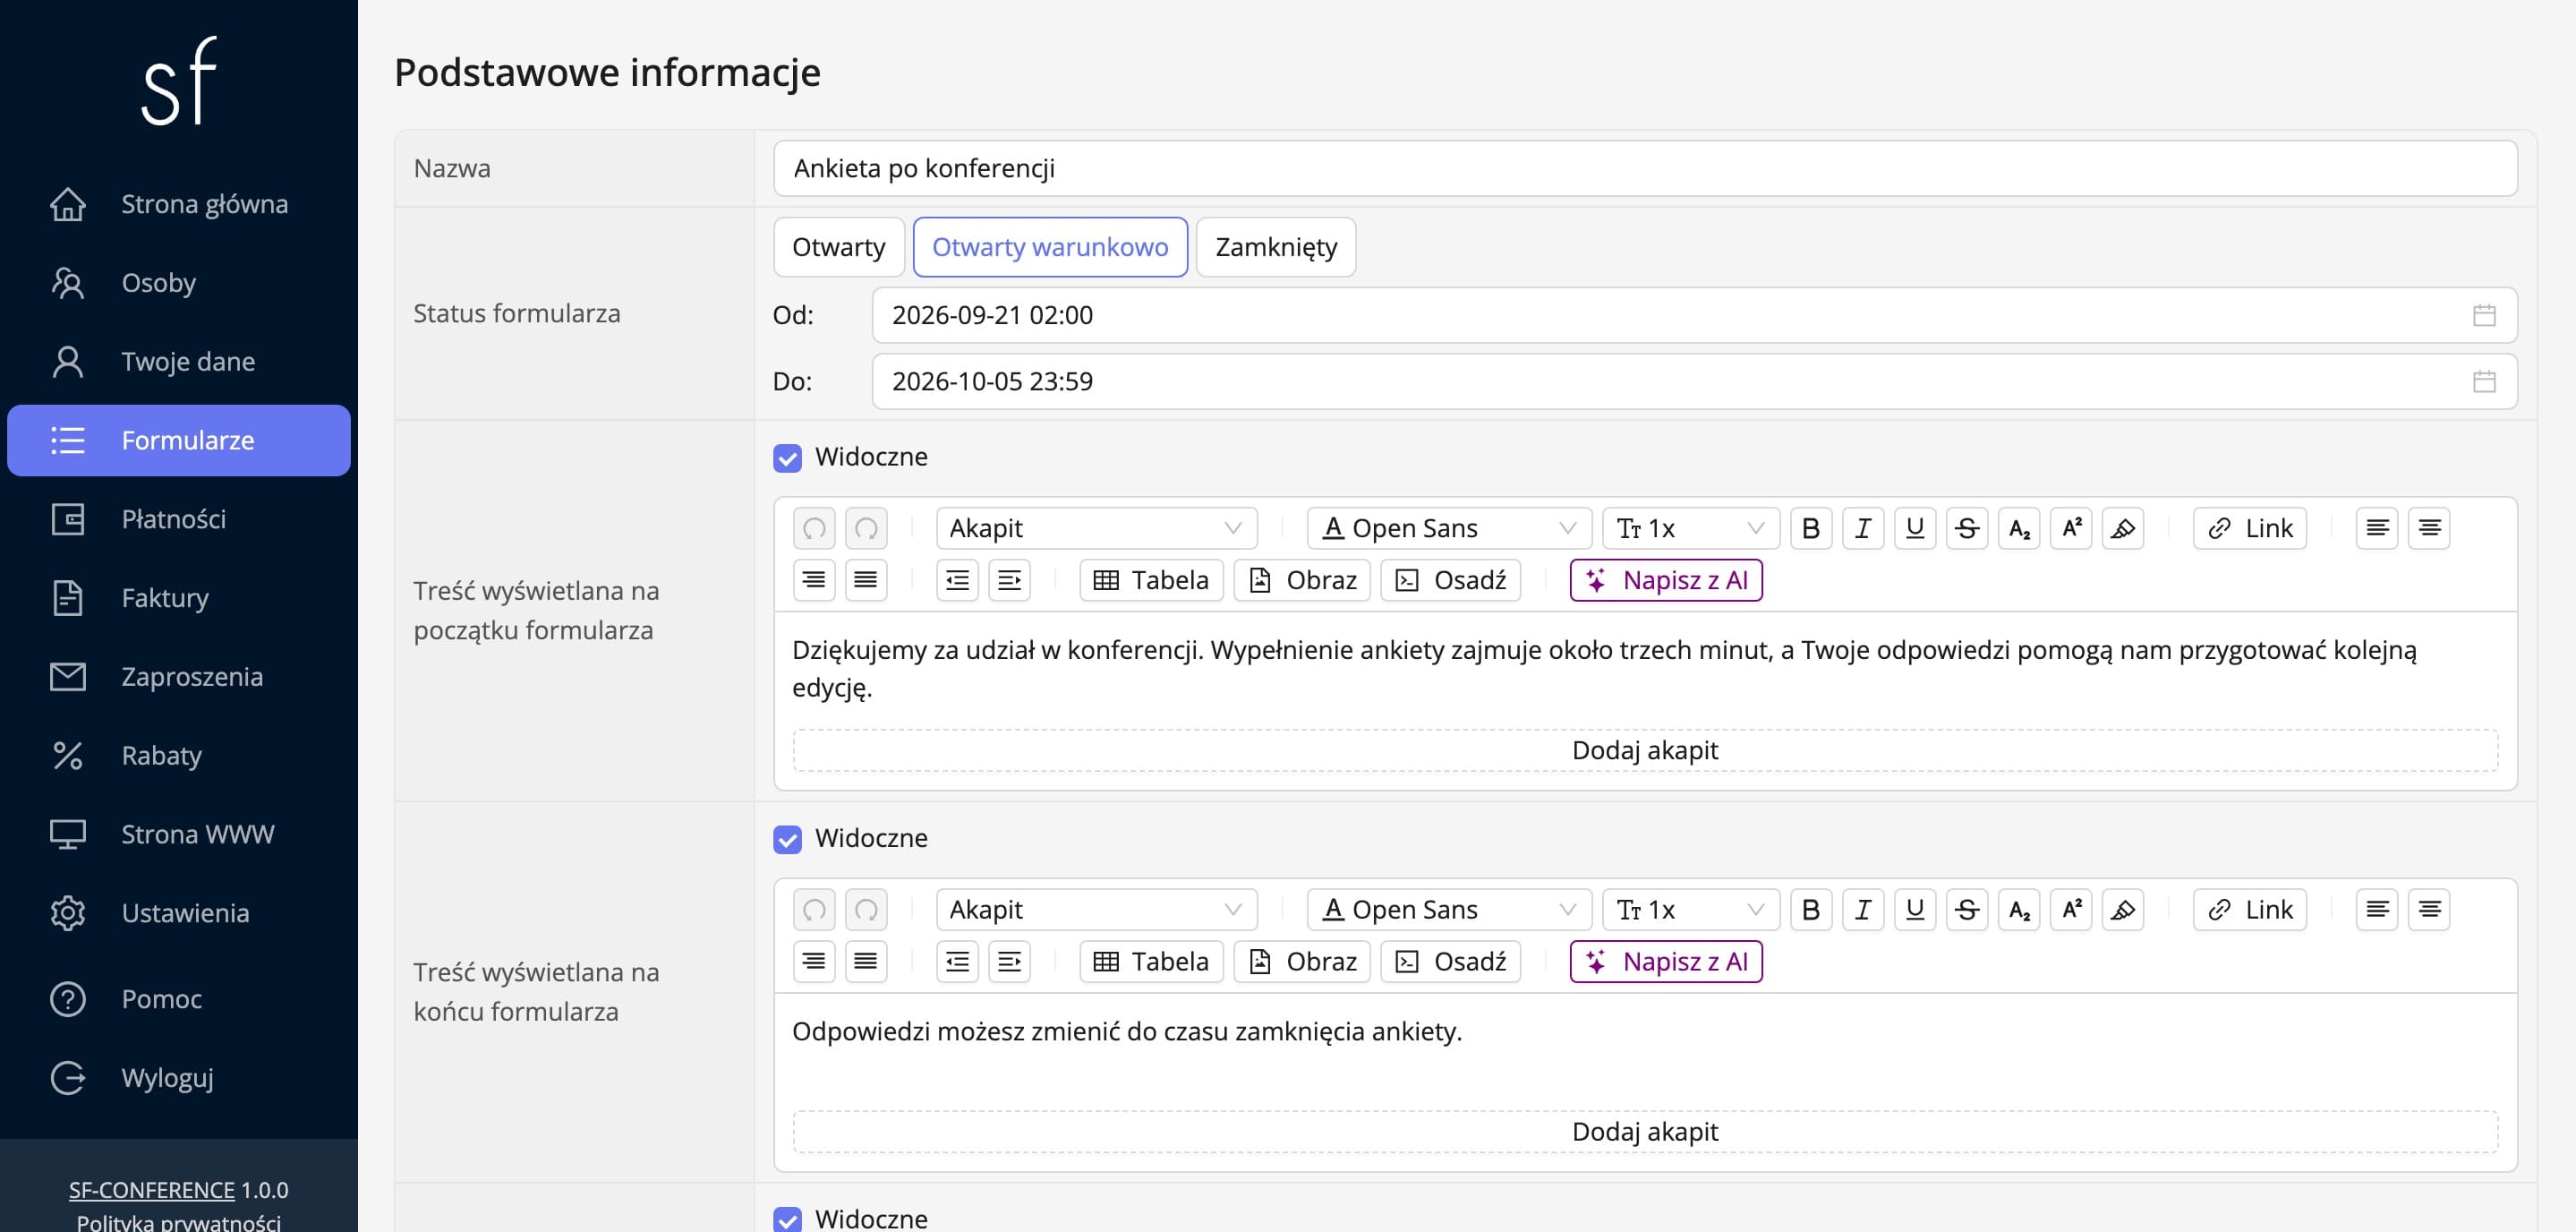Image resolution: width=2576 pixels, height=1232 pixels.
Task: Open the 1x font size dropdown in the start-of-form editor
Action: click(1690, 528)
